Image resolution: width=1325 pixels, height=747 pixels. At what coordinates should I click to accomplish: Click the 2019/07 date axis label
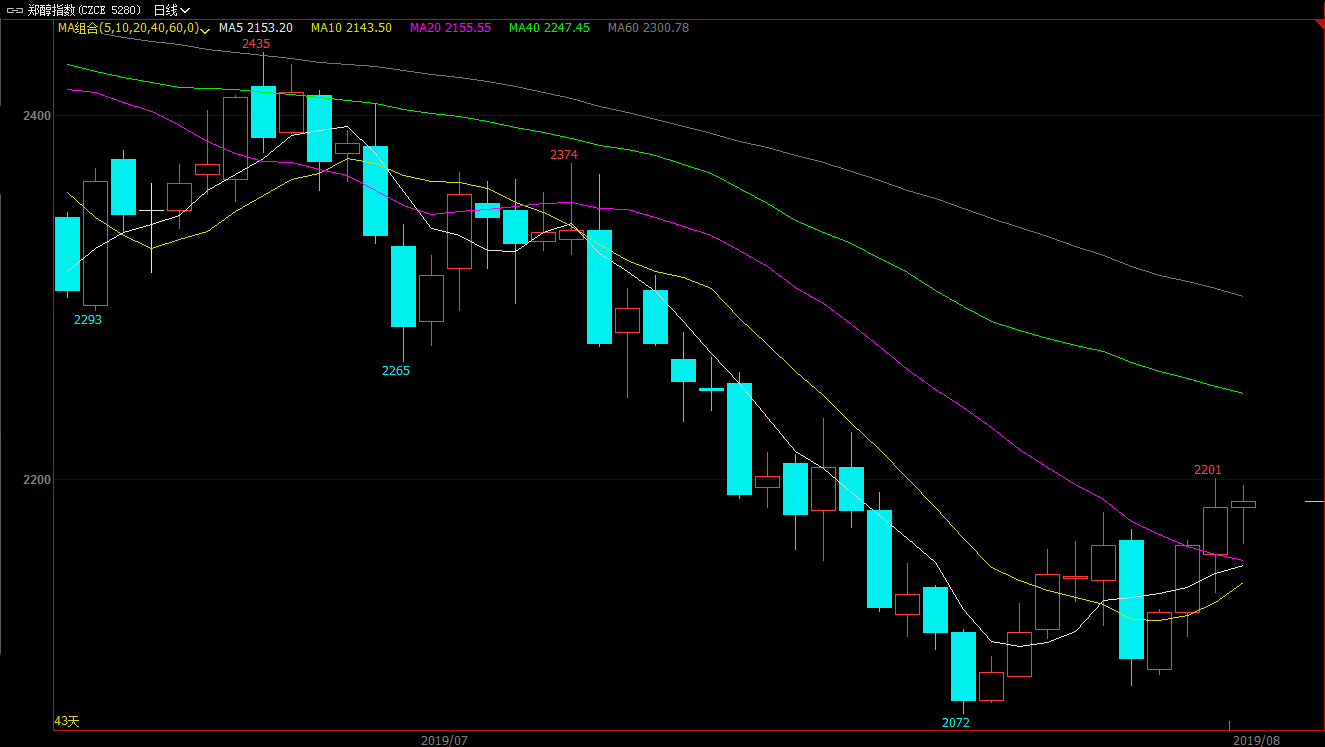click(444, 740)
